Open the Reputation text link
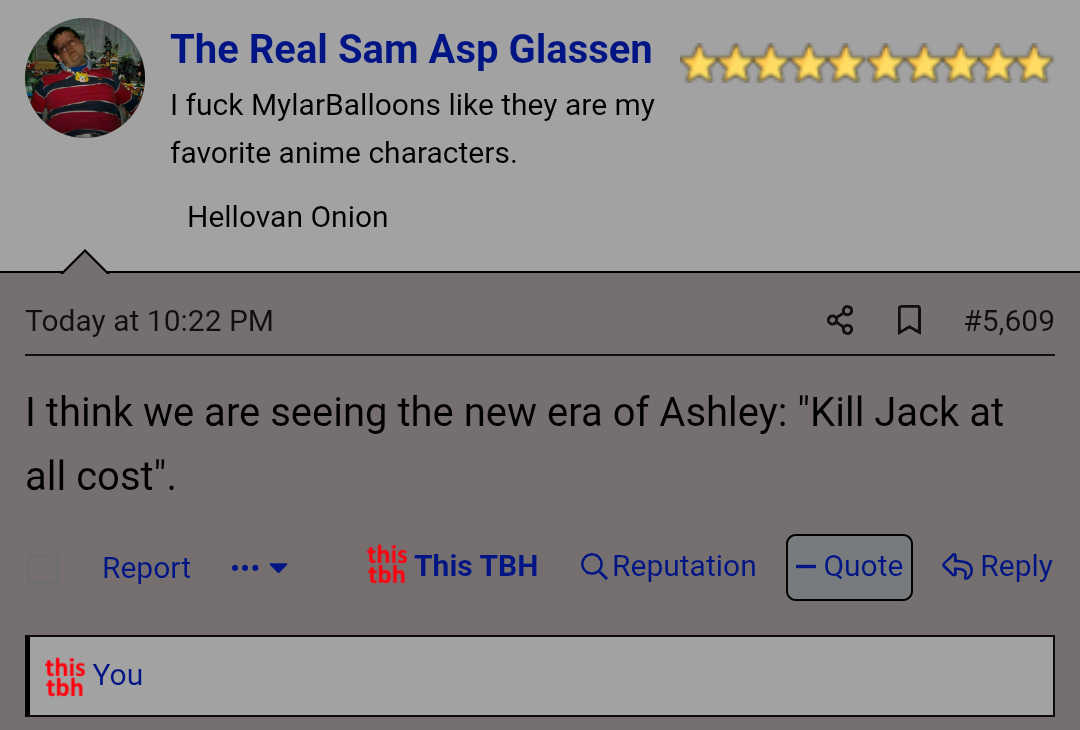The image size is (1080, 730). coord(684,566)
